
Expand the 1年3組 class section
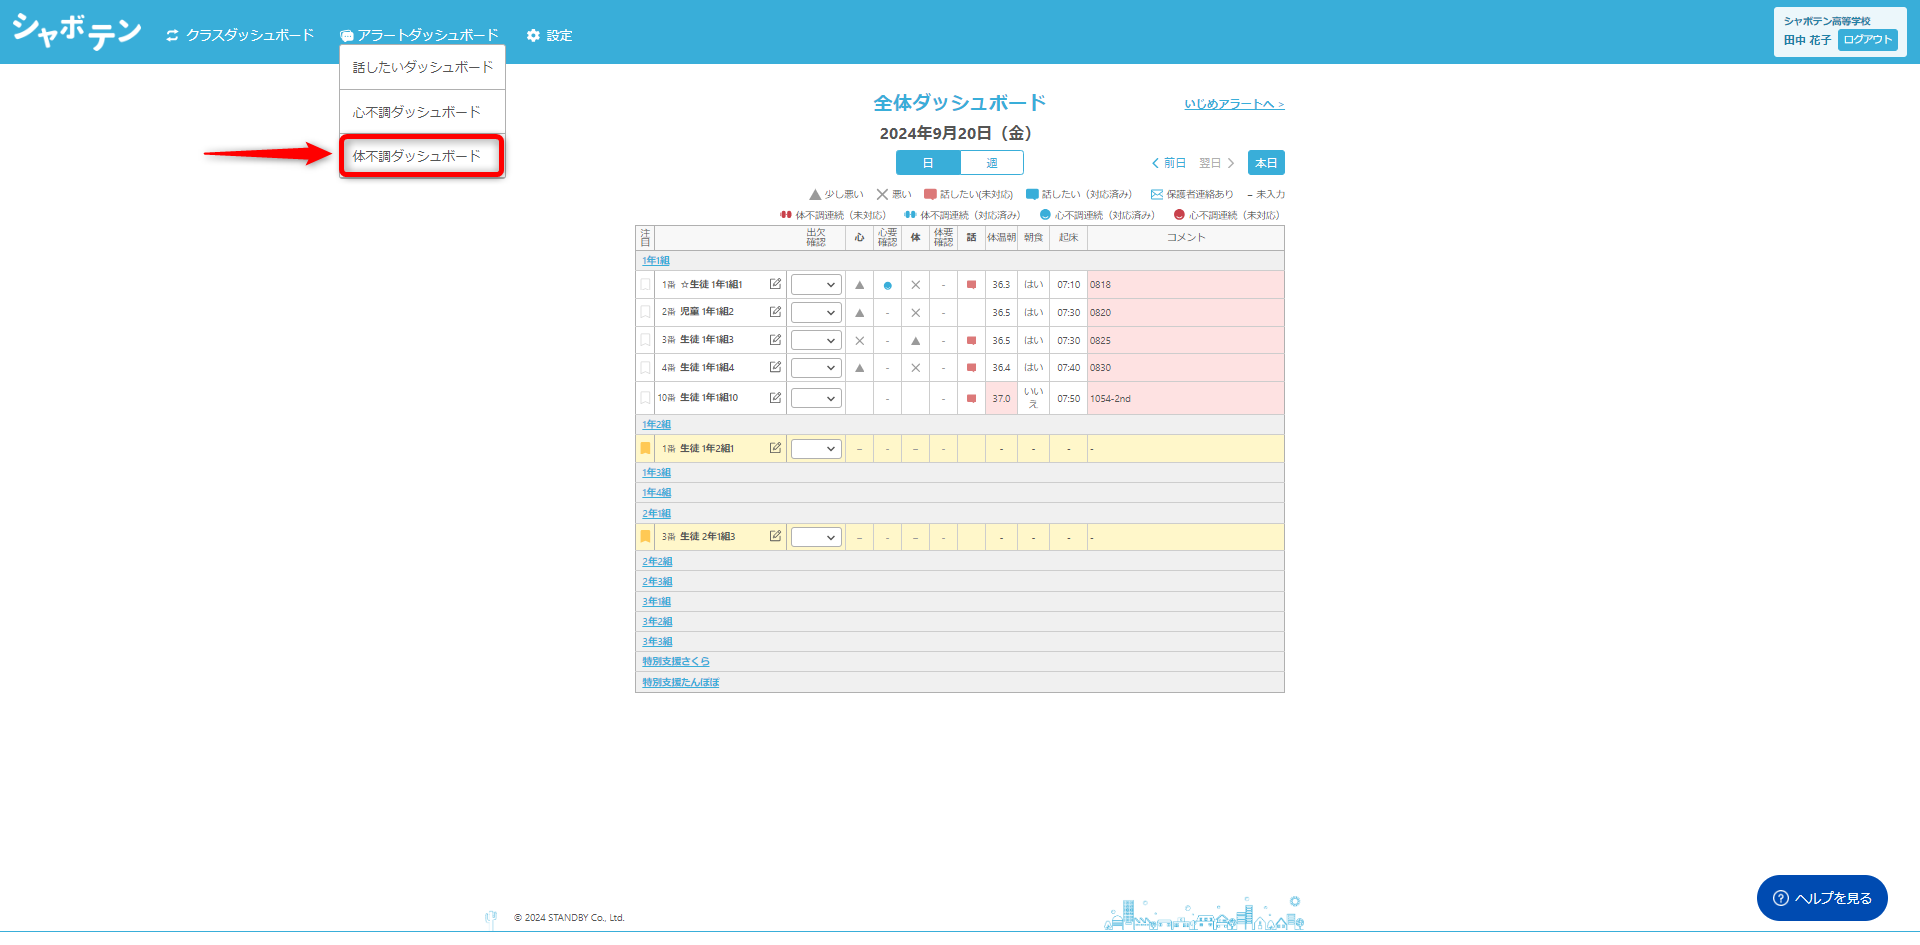pos(657,473)
